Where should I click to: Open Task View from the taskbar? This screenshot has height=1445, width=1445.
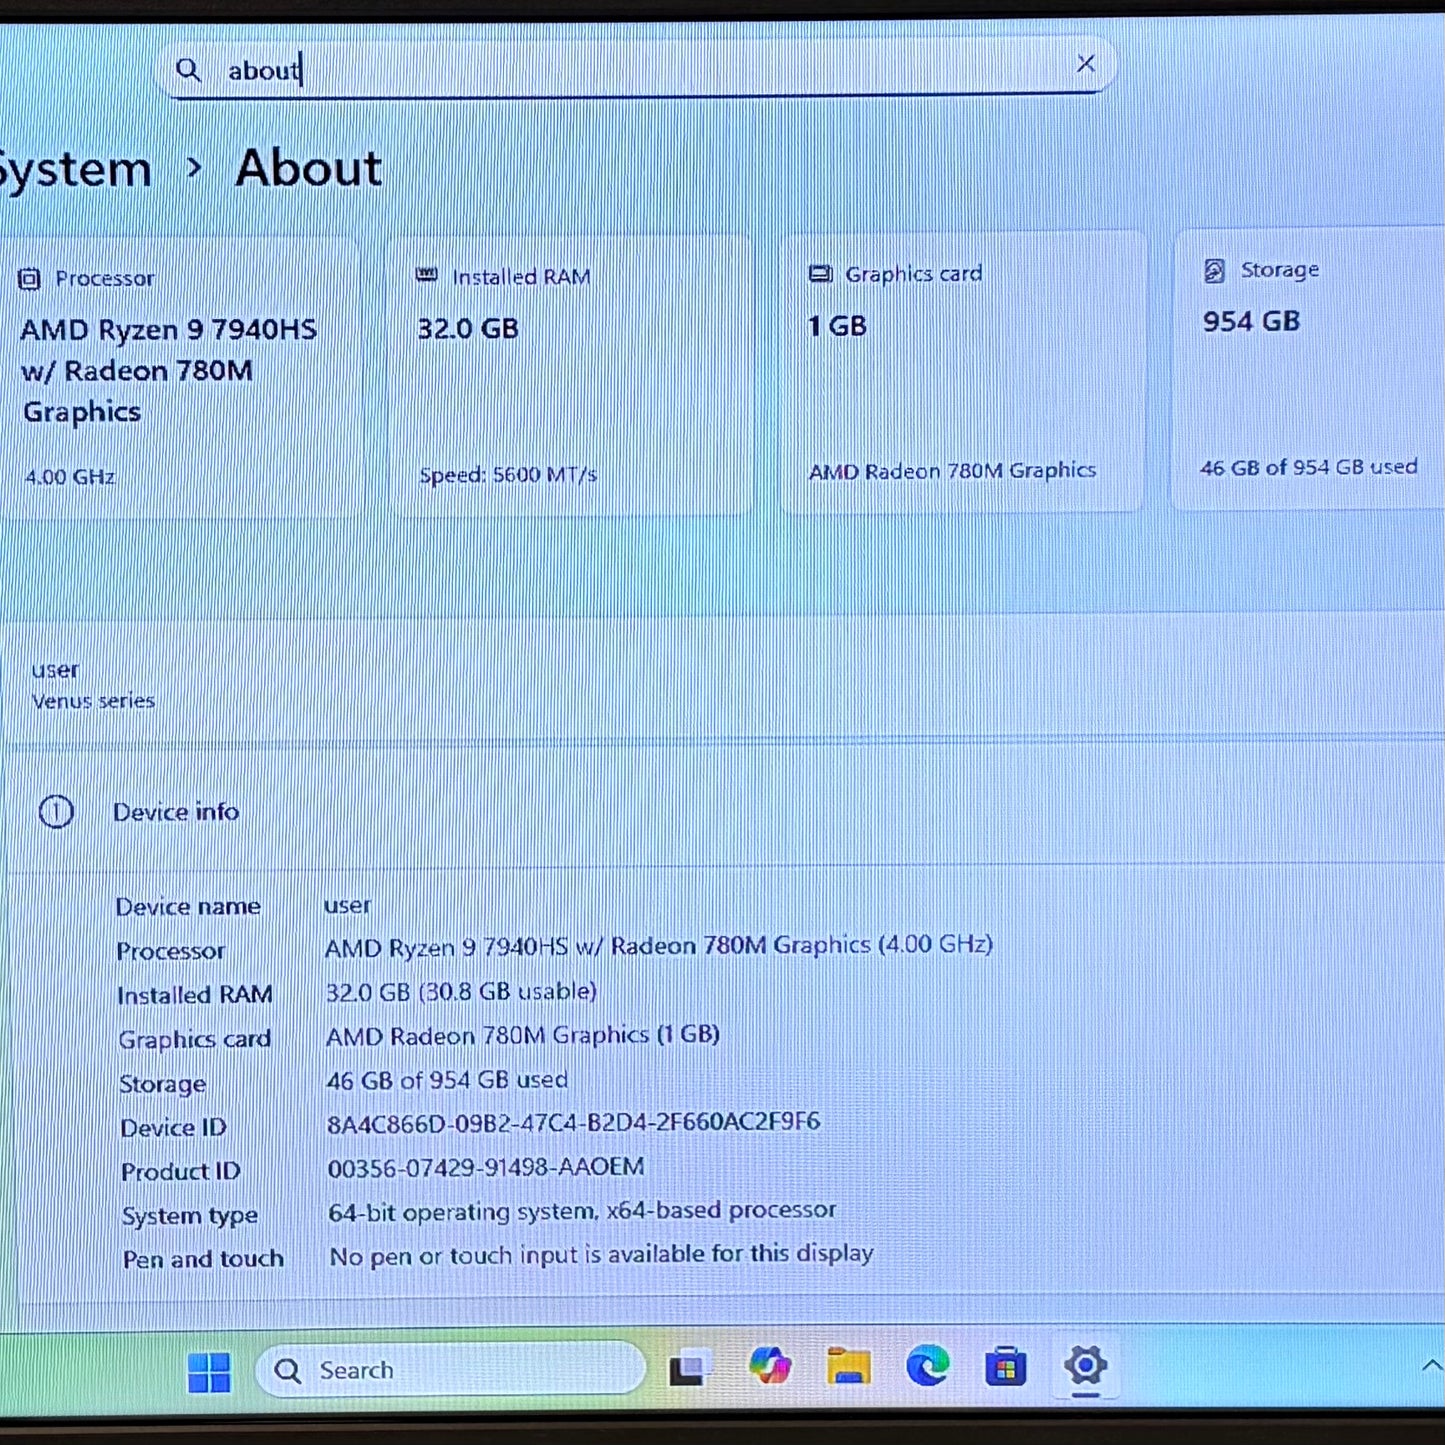pyautogui.click(x=689, y=1368)
